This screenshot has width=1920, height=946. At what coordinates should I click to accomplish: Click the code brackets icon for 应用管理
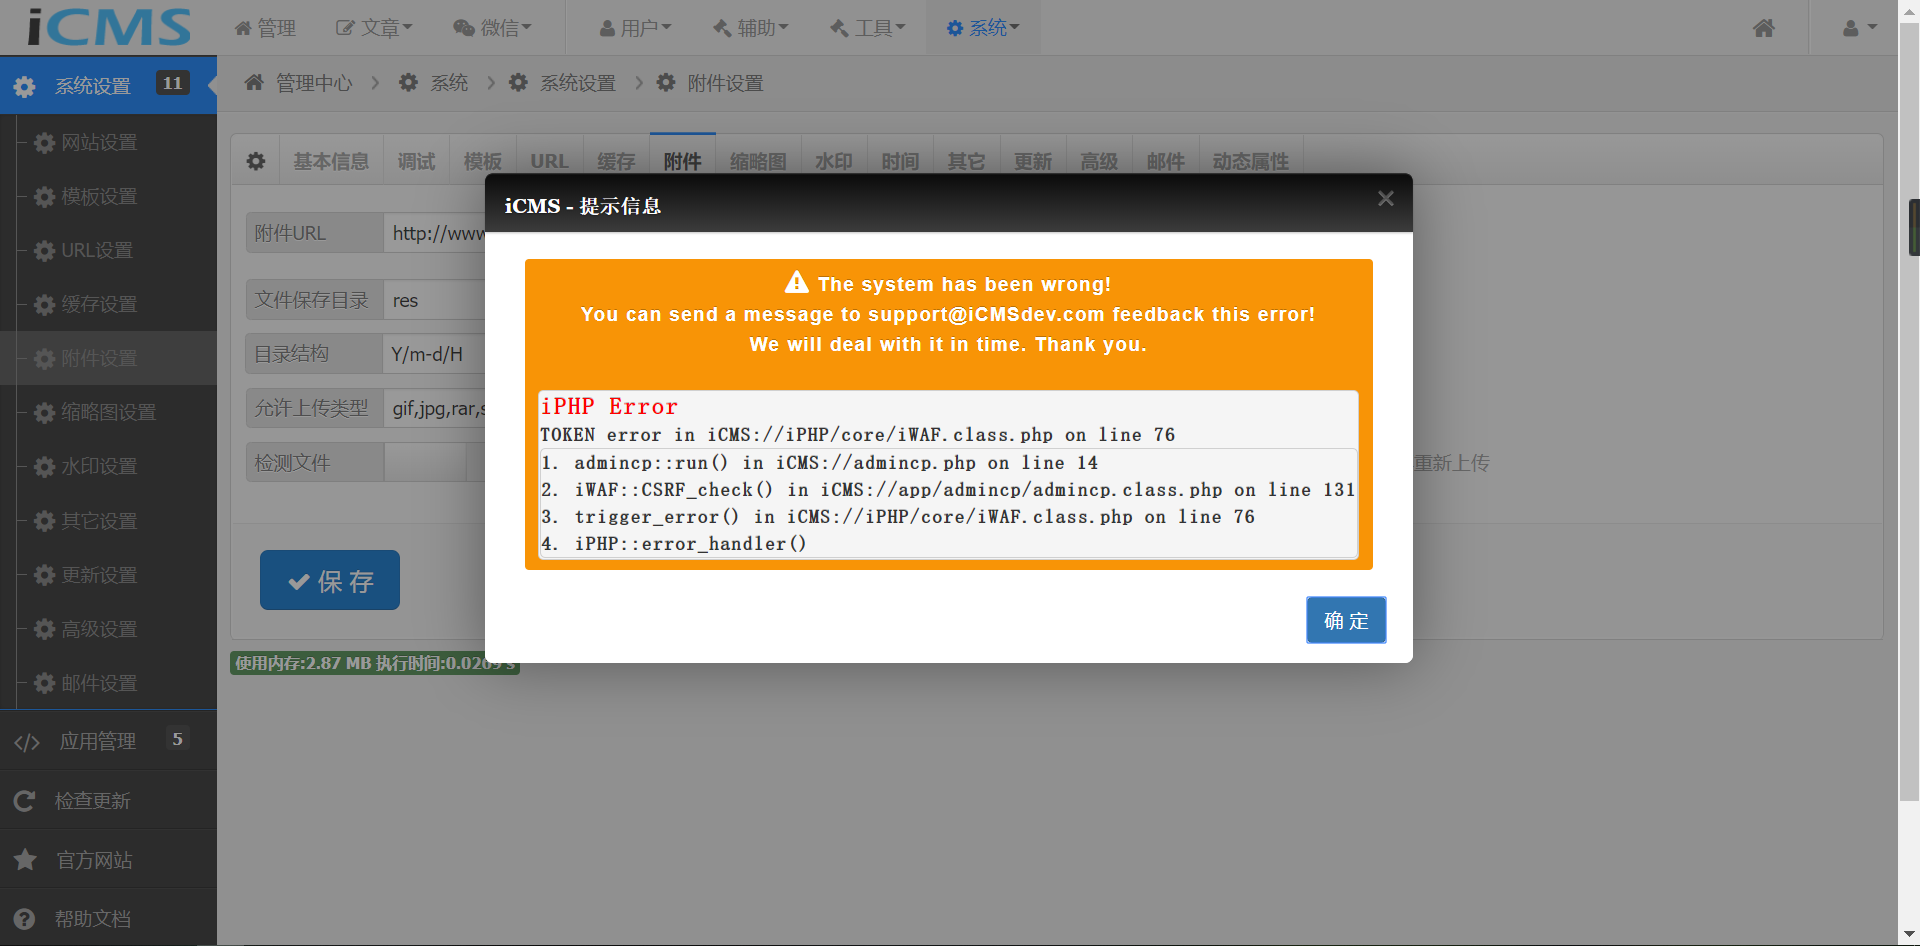pos(27,742)
